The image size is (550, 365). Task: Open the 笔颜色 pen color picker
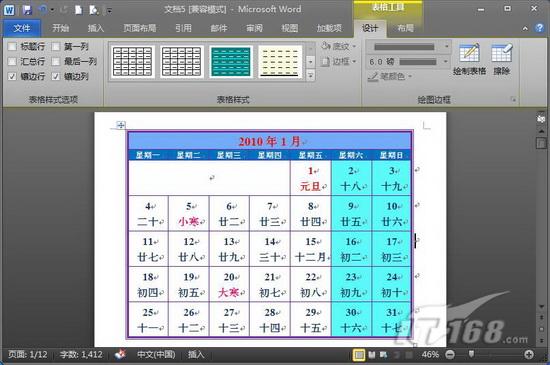[x=389, y=76]
